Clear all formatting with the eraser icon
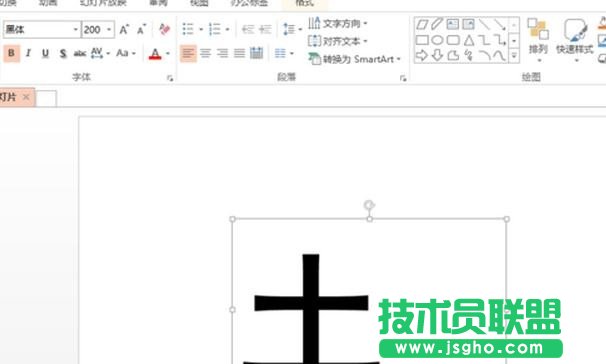606x364 pixels. click(x=165, y=29)
